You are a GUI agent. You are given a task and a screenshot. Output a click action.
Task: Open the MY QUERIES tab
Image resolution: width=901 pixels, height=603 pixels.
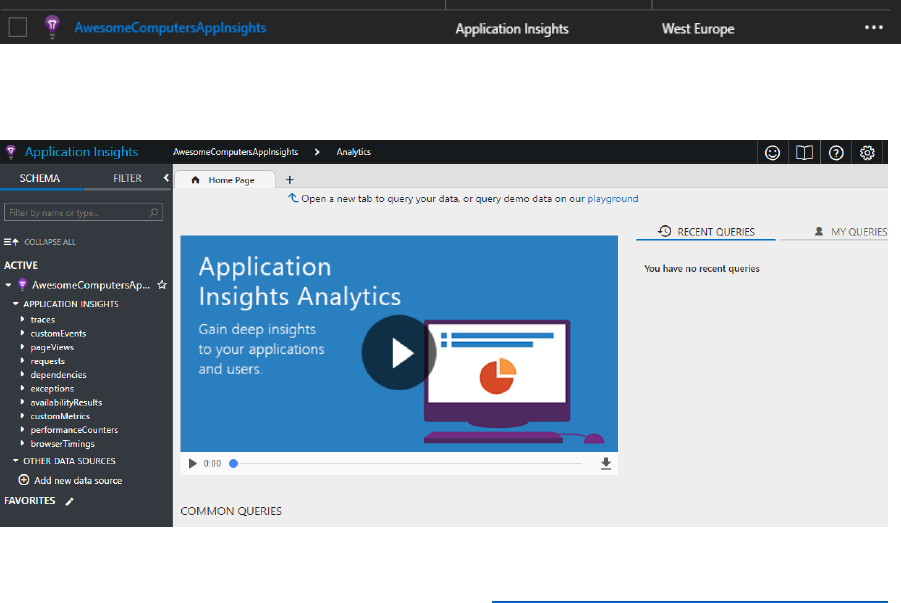pos(851,232)
